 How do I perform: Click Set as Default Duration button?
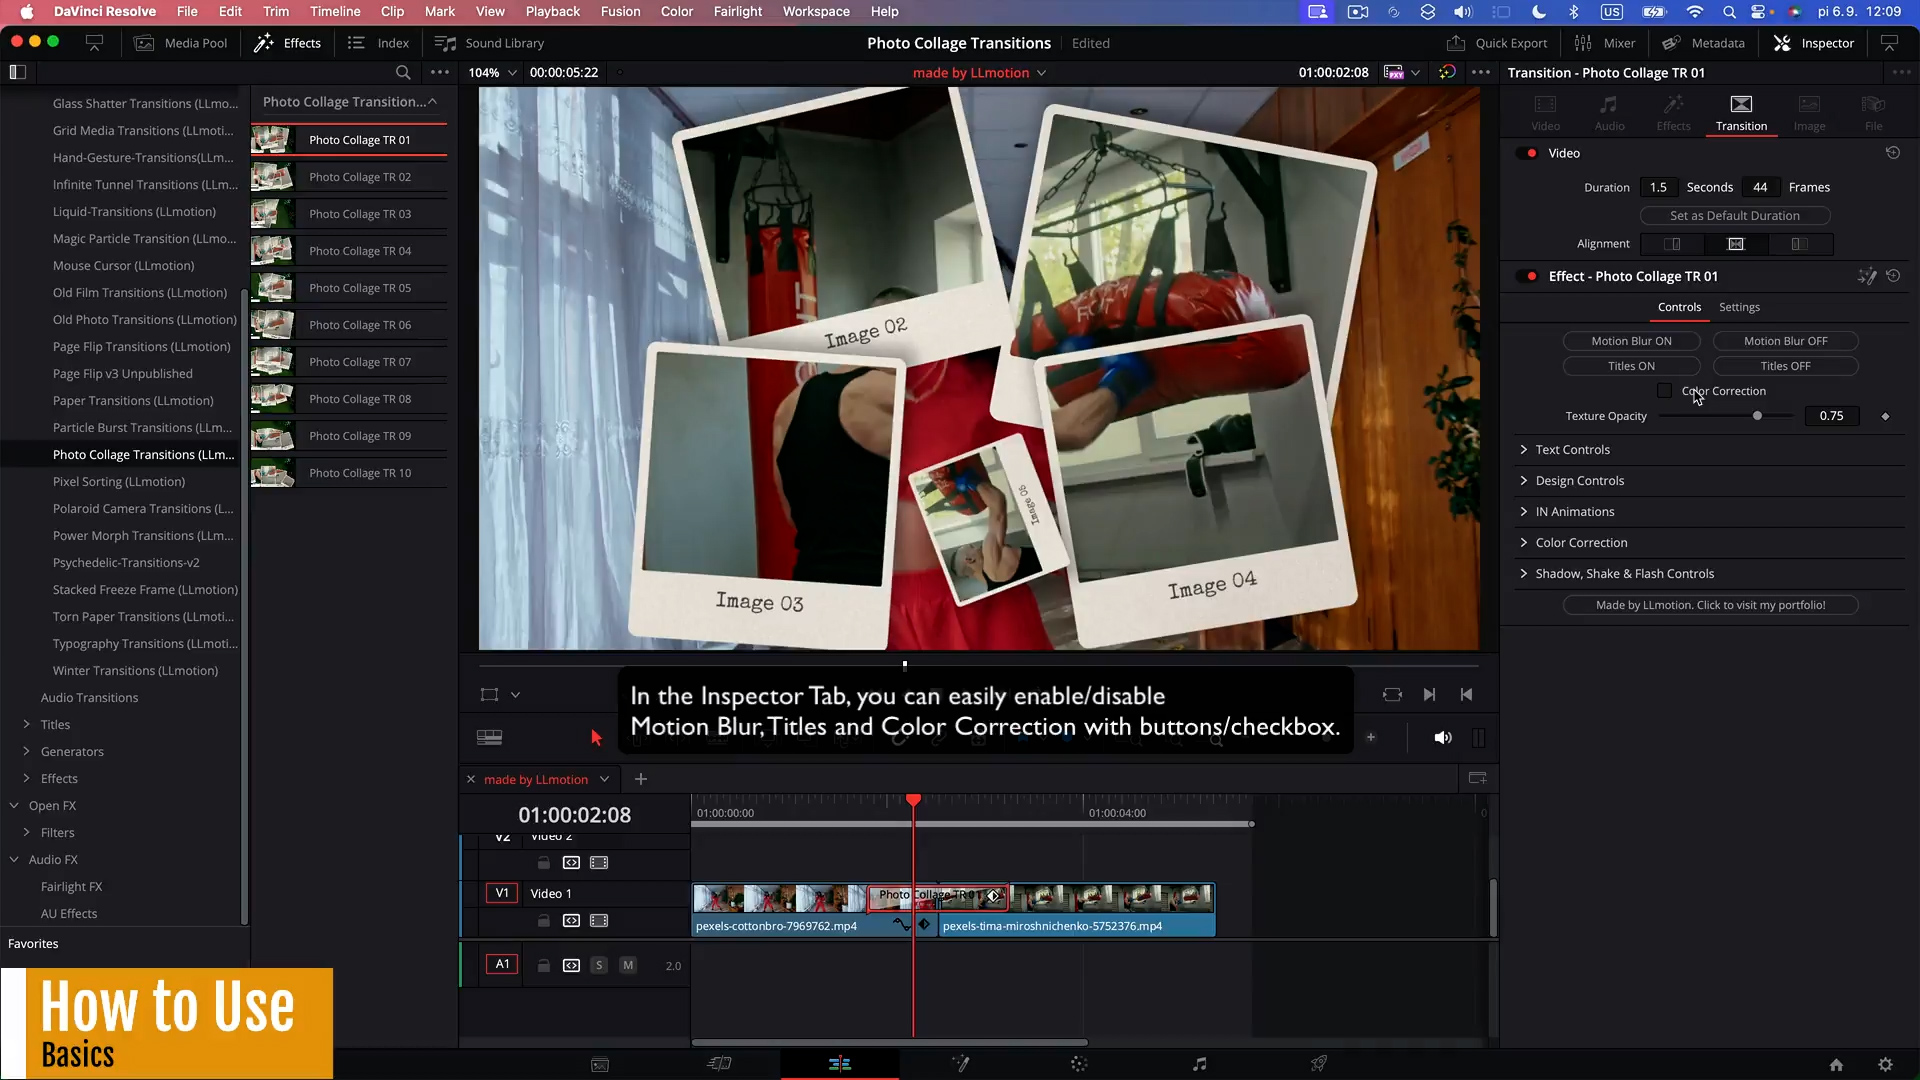pyautogui.click(x=1734, y=216)
